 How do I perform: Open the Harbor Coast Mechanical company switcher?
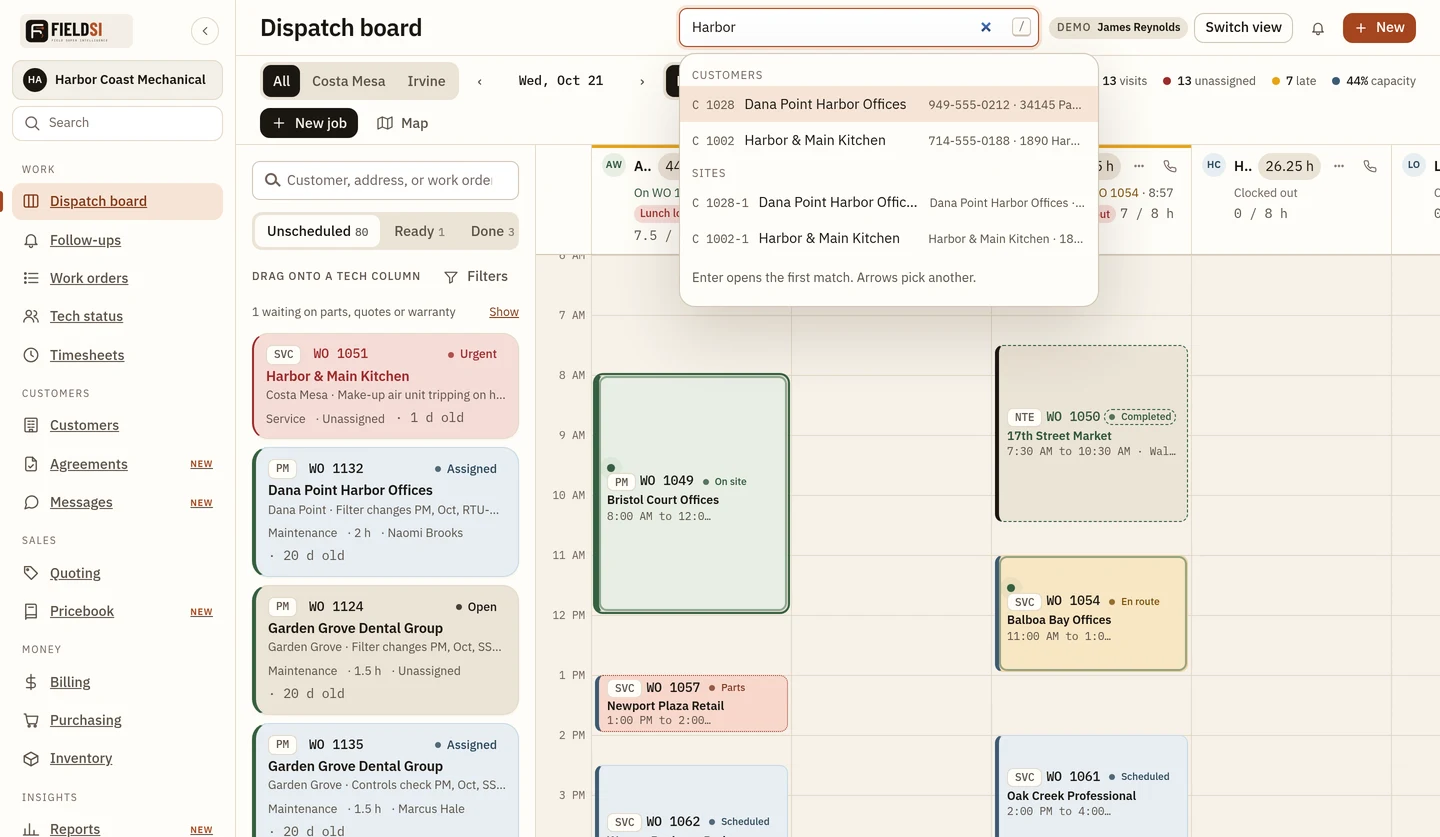point(117,80)
